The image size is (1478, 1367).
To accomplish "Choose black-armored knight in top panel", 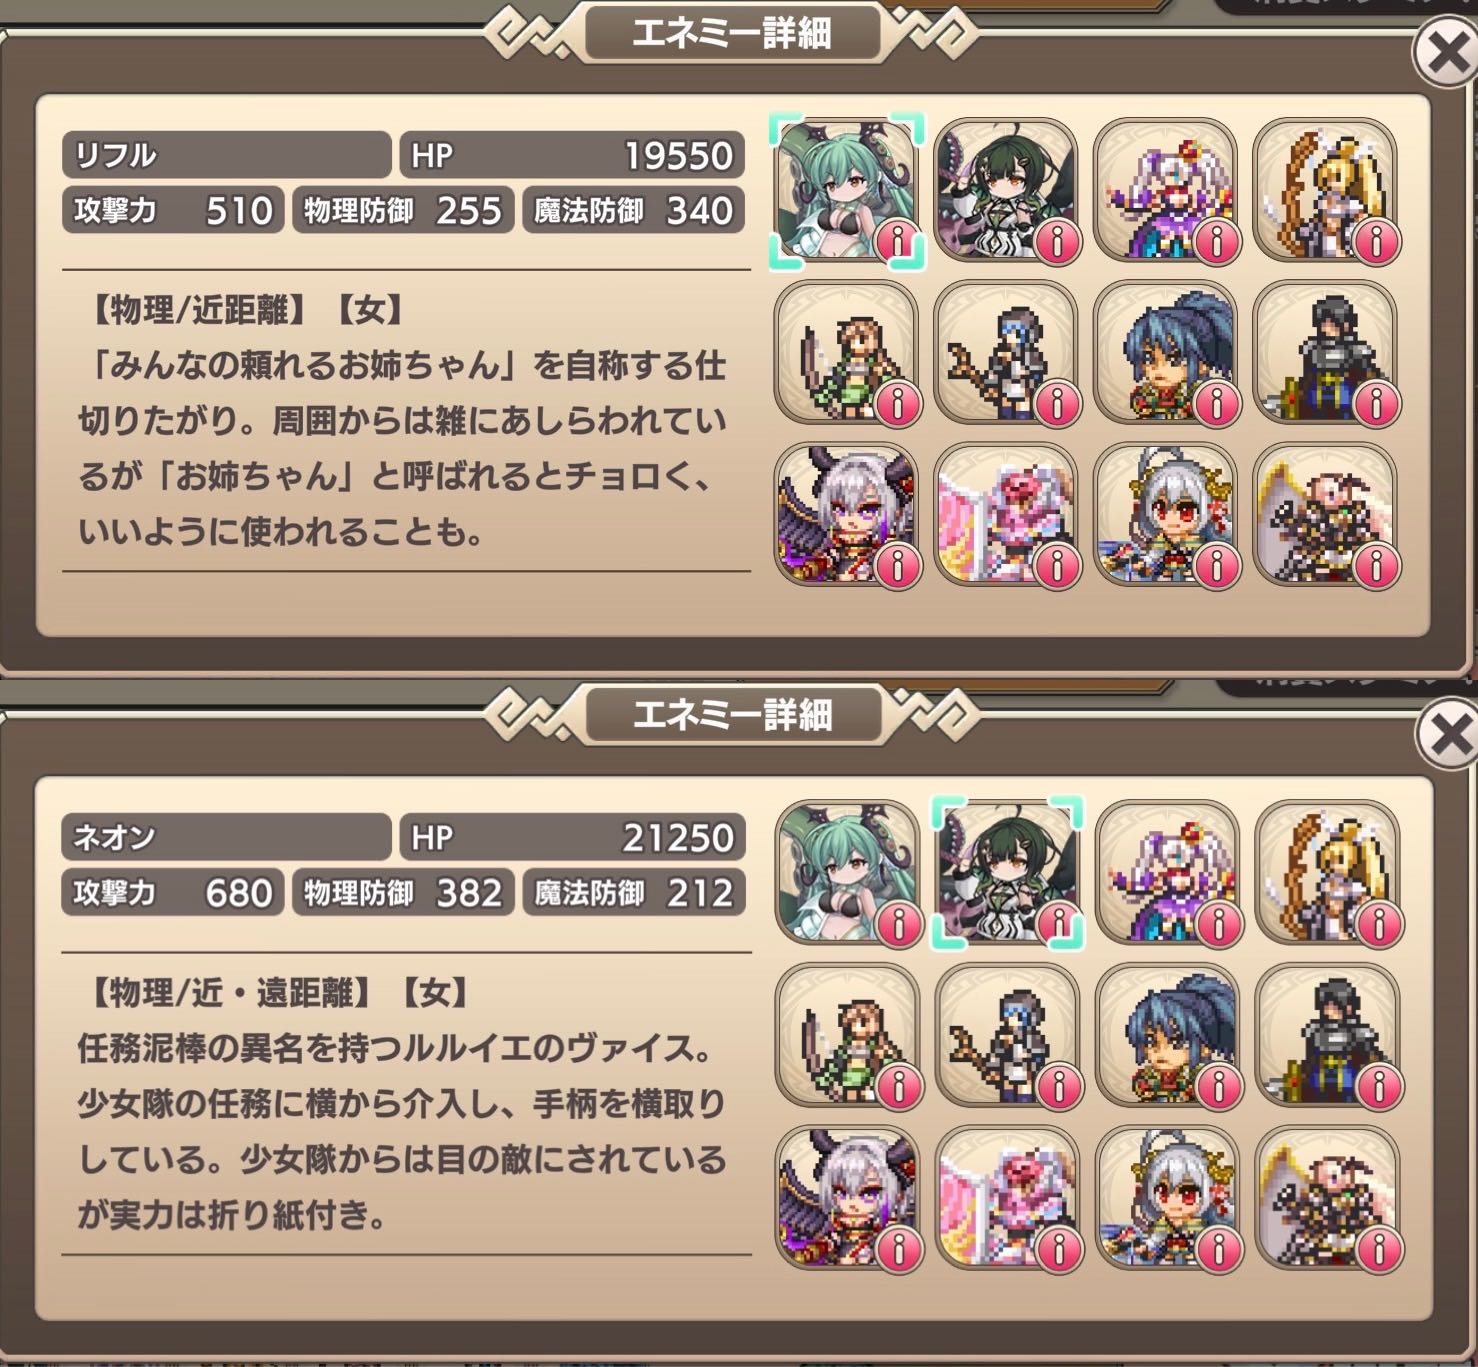I will pyautogui.click(x=1325, y=353).
